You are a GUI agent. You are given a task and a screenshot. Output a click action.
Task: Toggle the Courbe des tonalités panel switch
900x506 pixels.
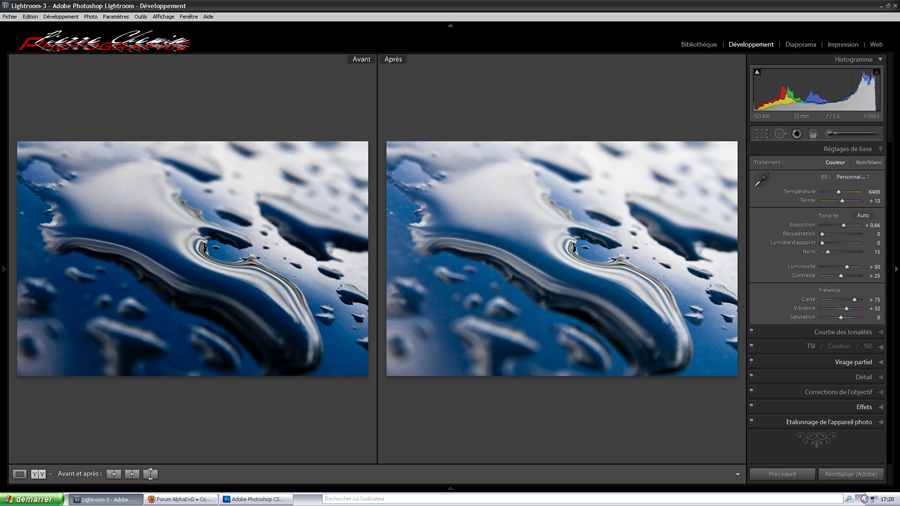pos(752,332)
